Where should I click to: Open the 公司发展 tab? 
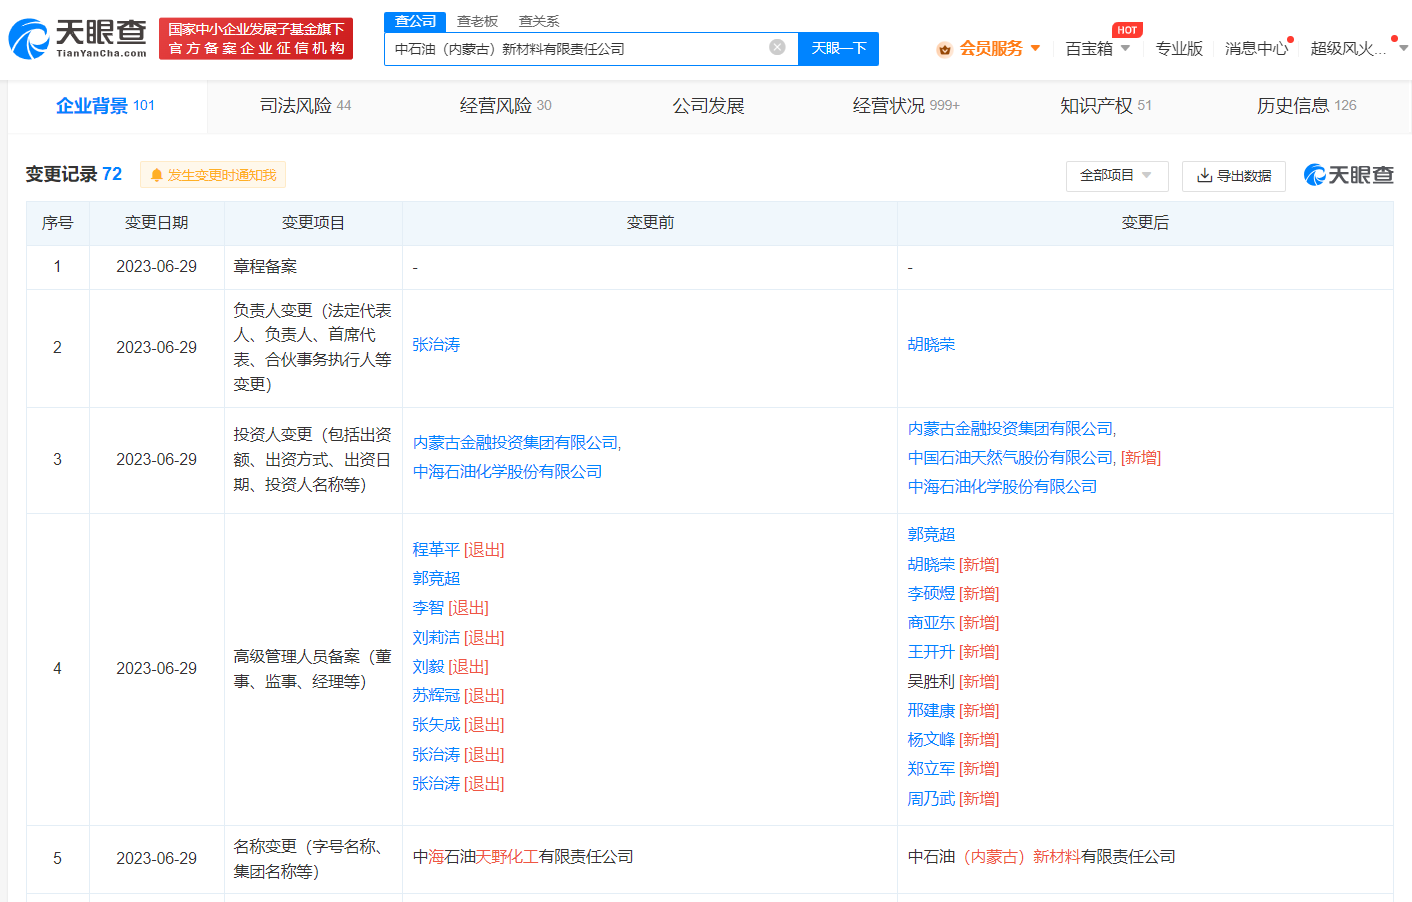(x=708, y=105)
